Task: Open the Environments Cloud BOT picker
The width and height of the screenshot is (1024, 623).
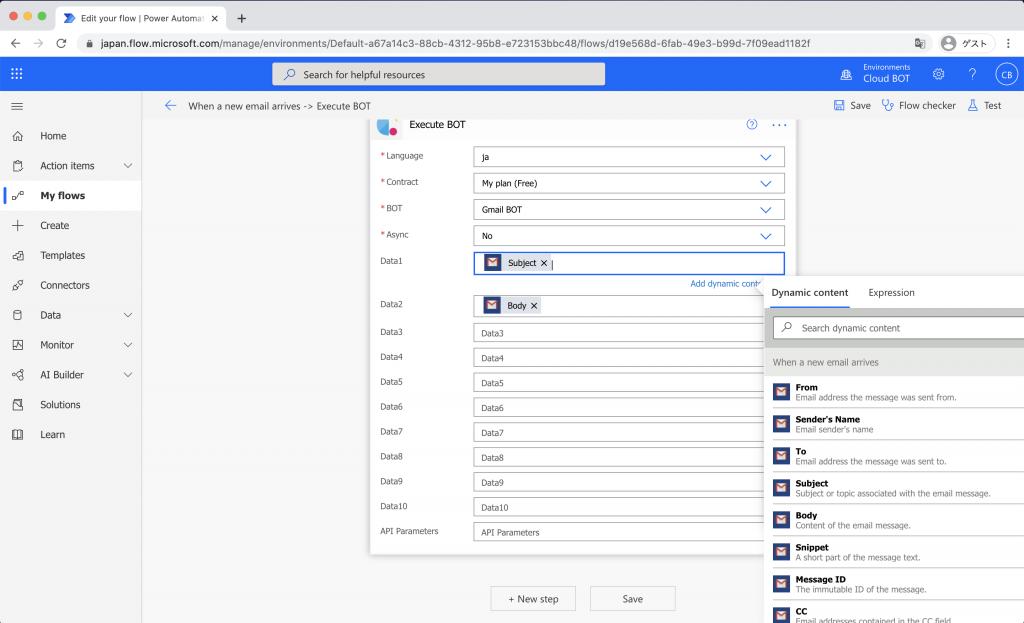Action: (x=876, y=73)
